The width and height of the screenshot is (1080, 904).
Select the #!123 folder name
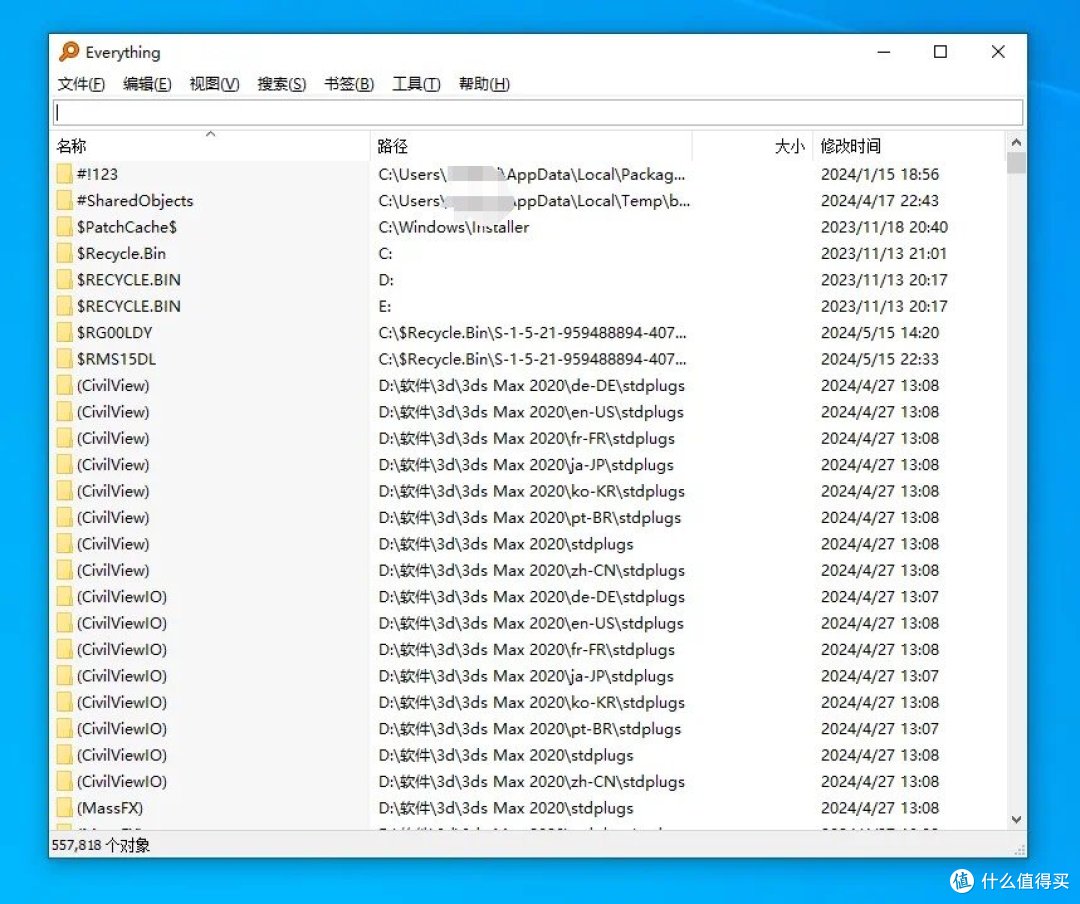[97, 174]
